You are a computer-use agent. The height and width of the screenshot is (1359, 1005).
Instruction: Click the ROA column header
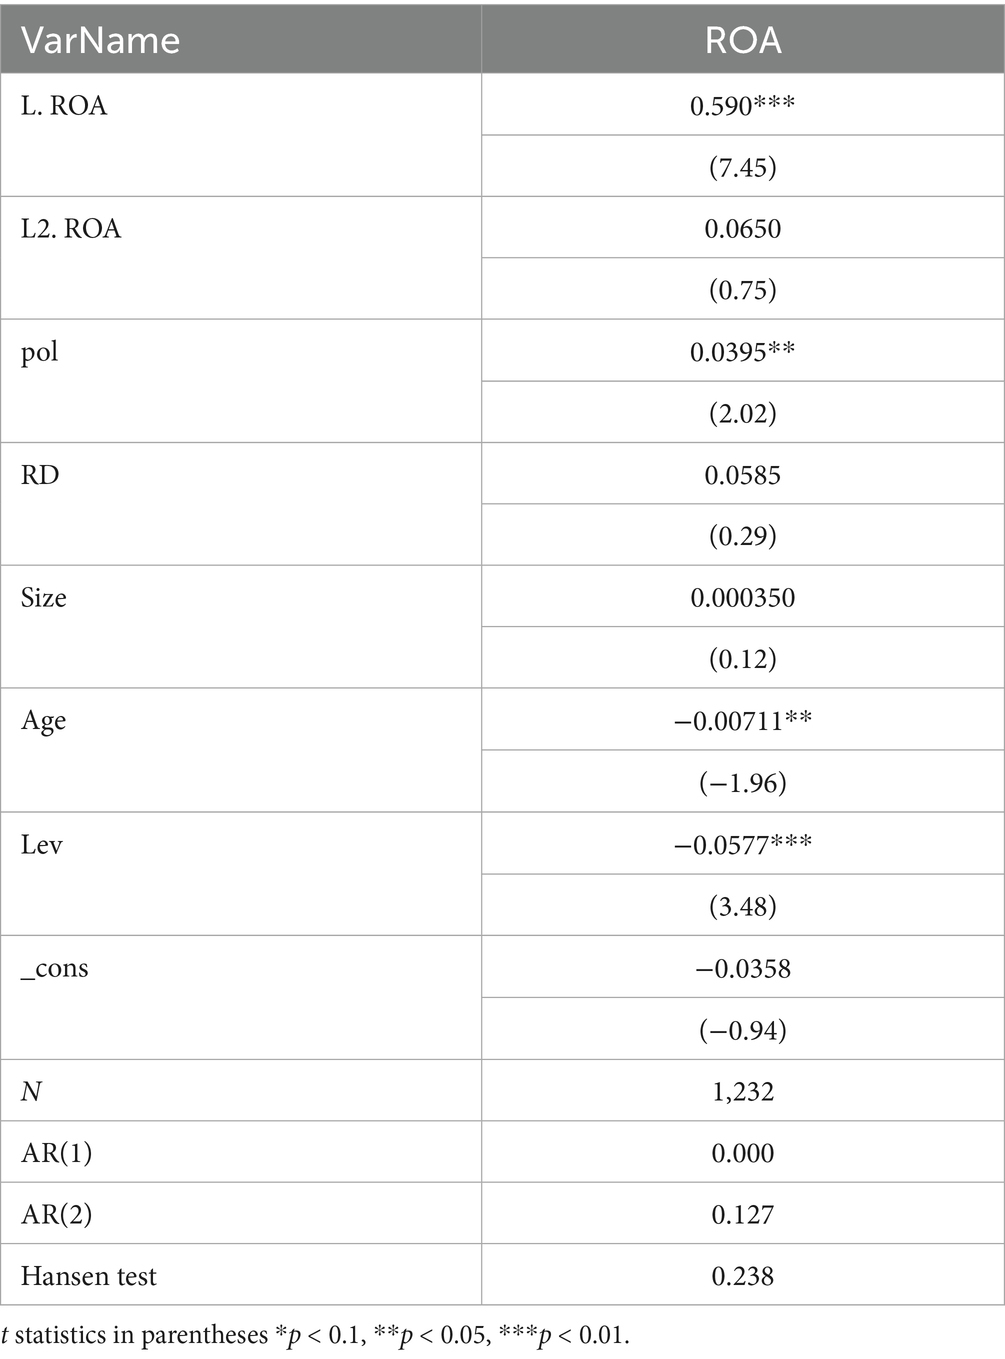point(742,40)
